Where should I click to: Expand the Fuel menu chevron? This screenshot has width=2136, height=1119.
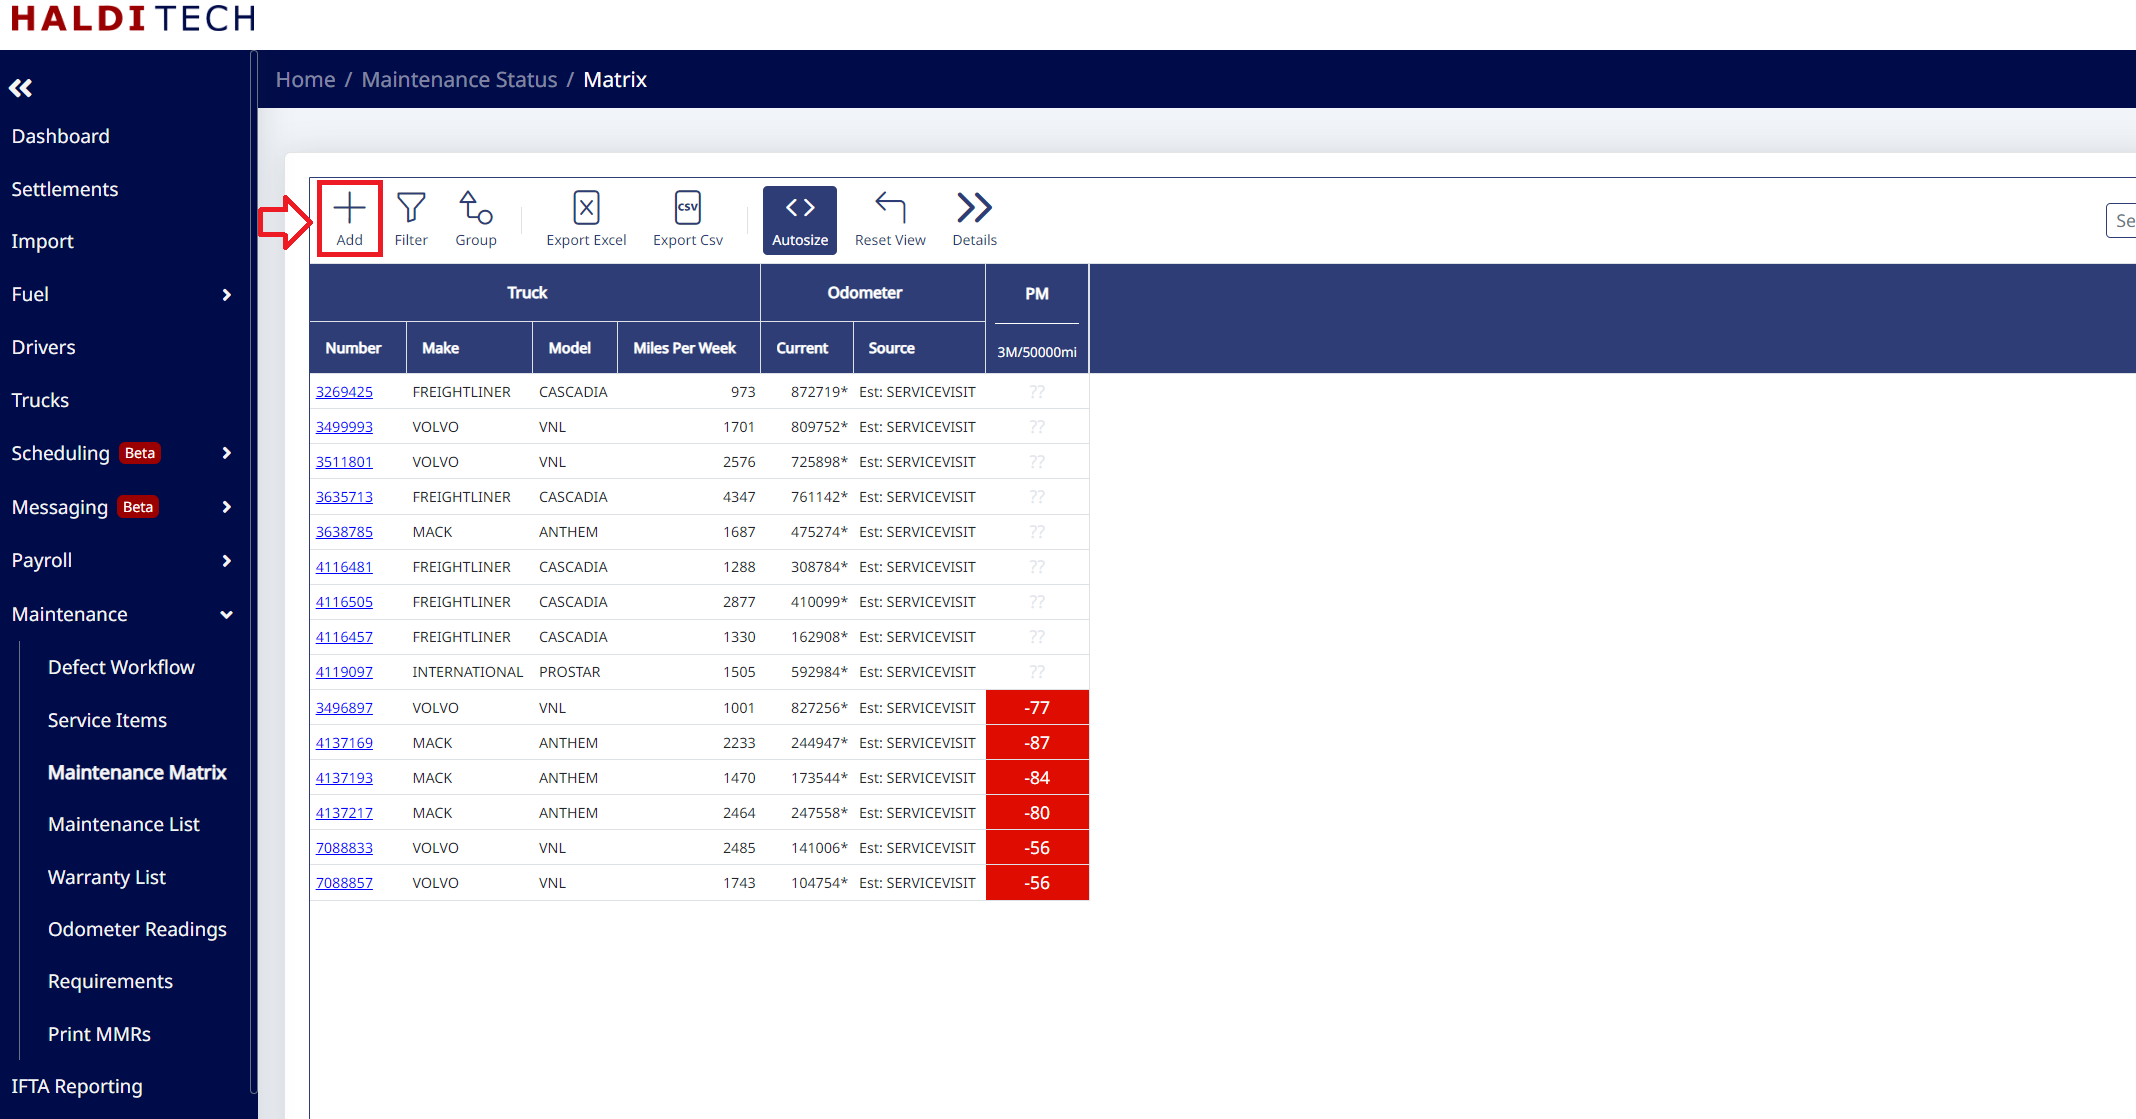pyautogui.click(x=227, y=295)
